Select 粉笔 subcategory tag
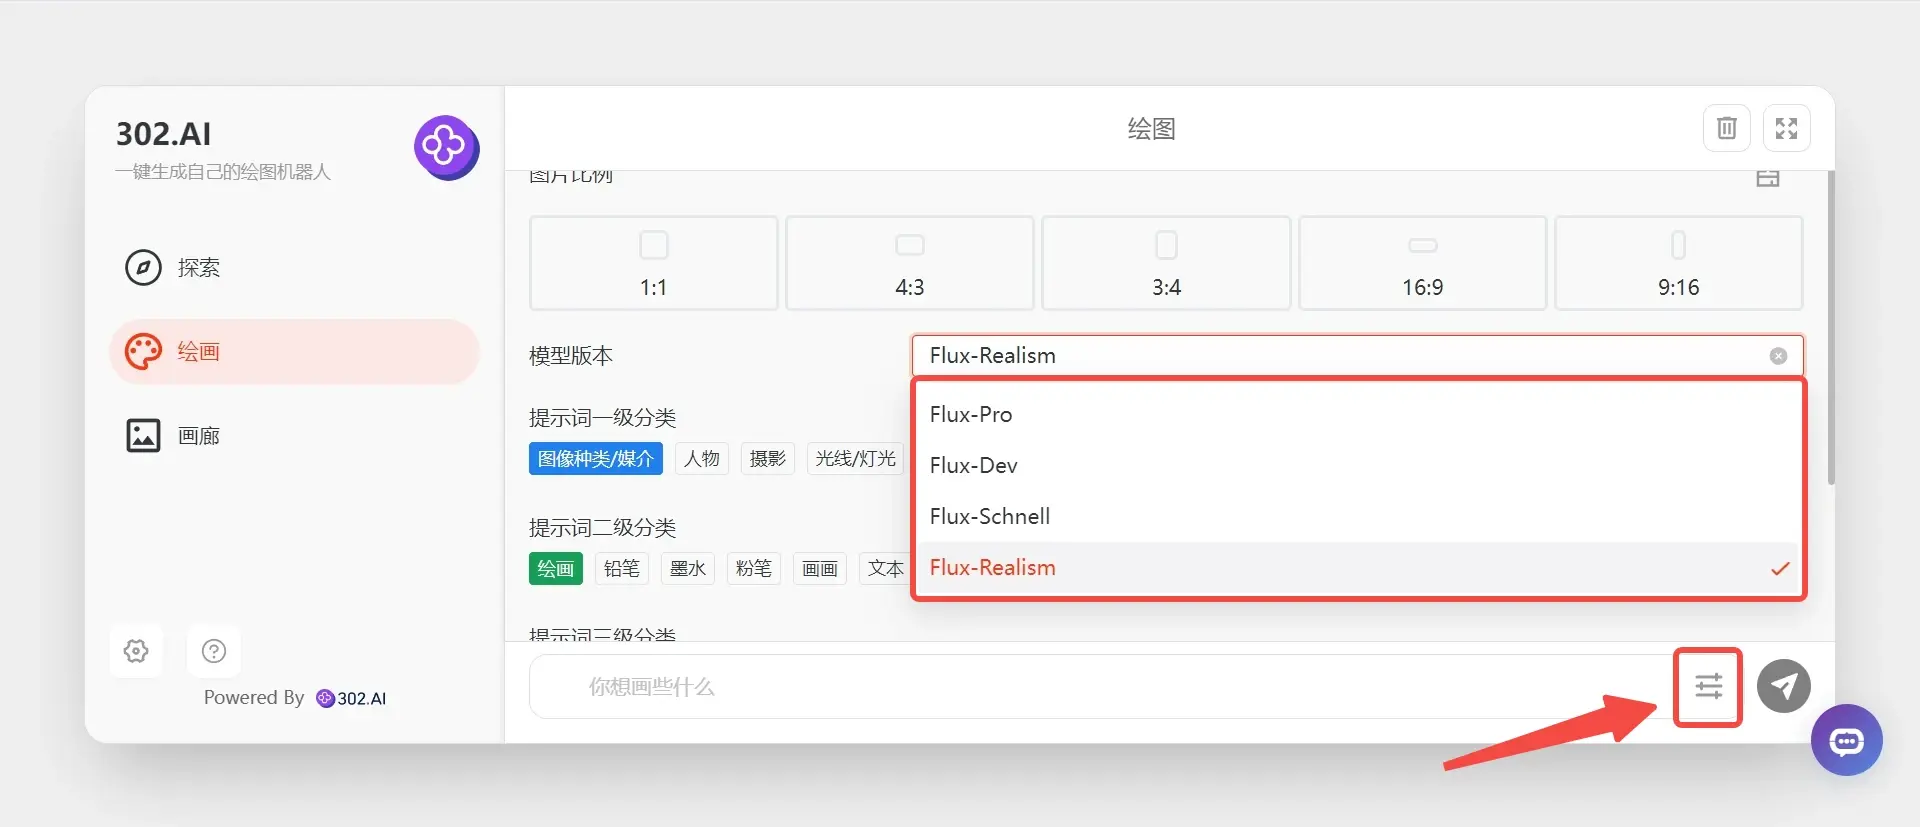1920x827 pixels. (754, 569)
